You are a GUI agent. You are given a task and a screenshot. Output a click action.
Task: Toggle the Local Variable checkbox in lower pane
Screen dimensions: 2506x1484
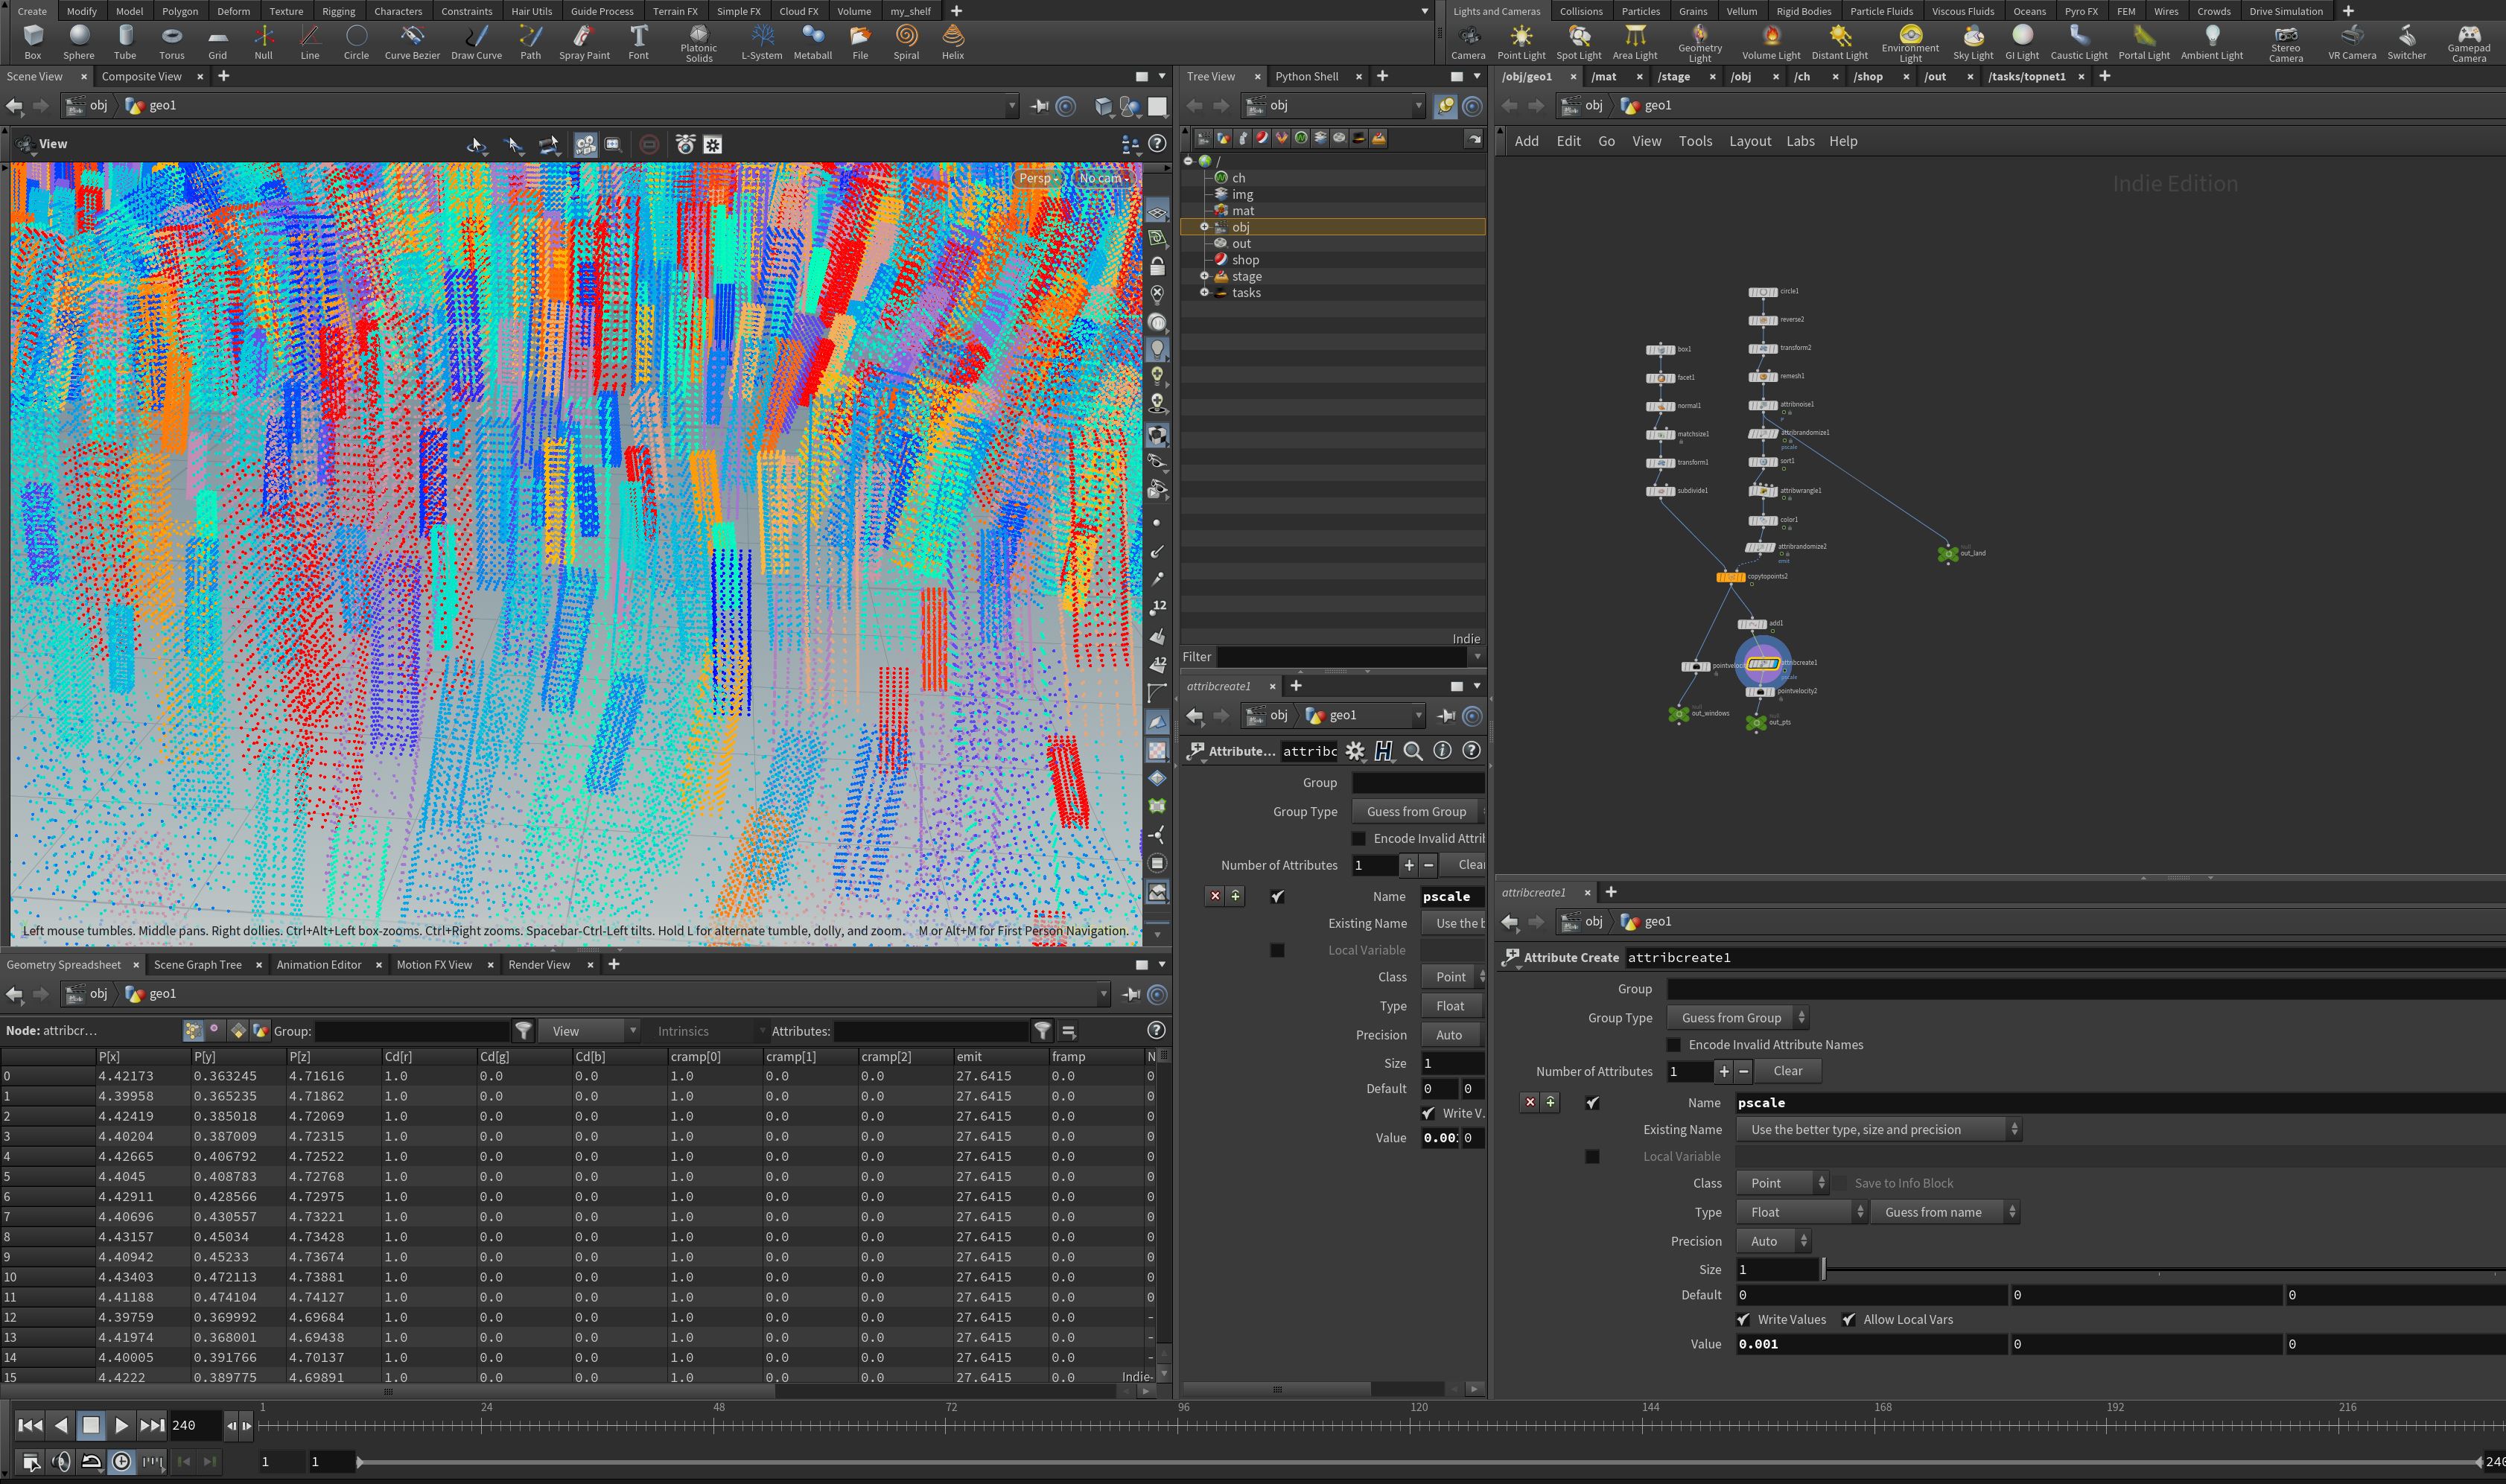coord(1592,1156)
